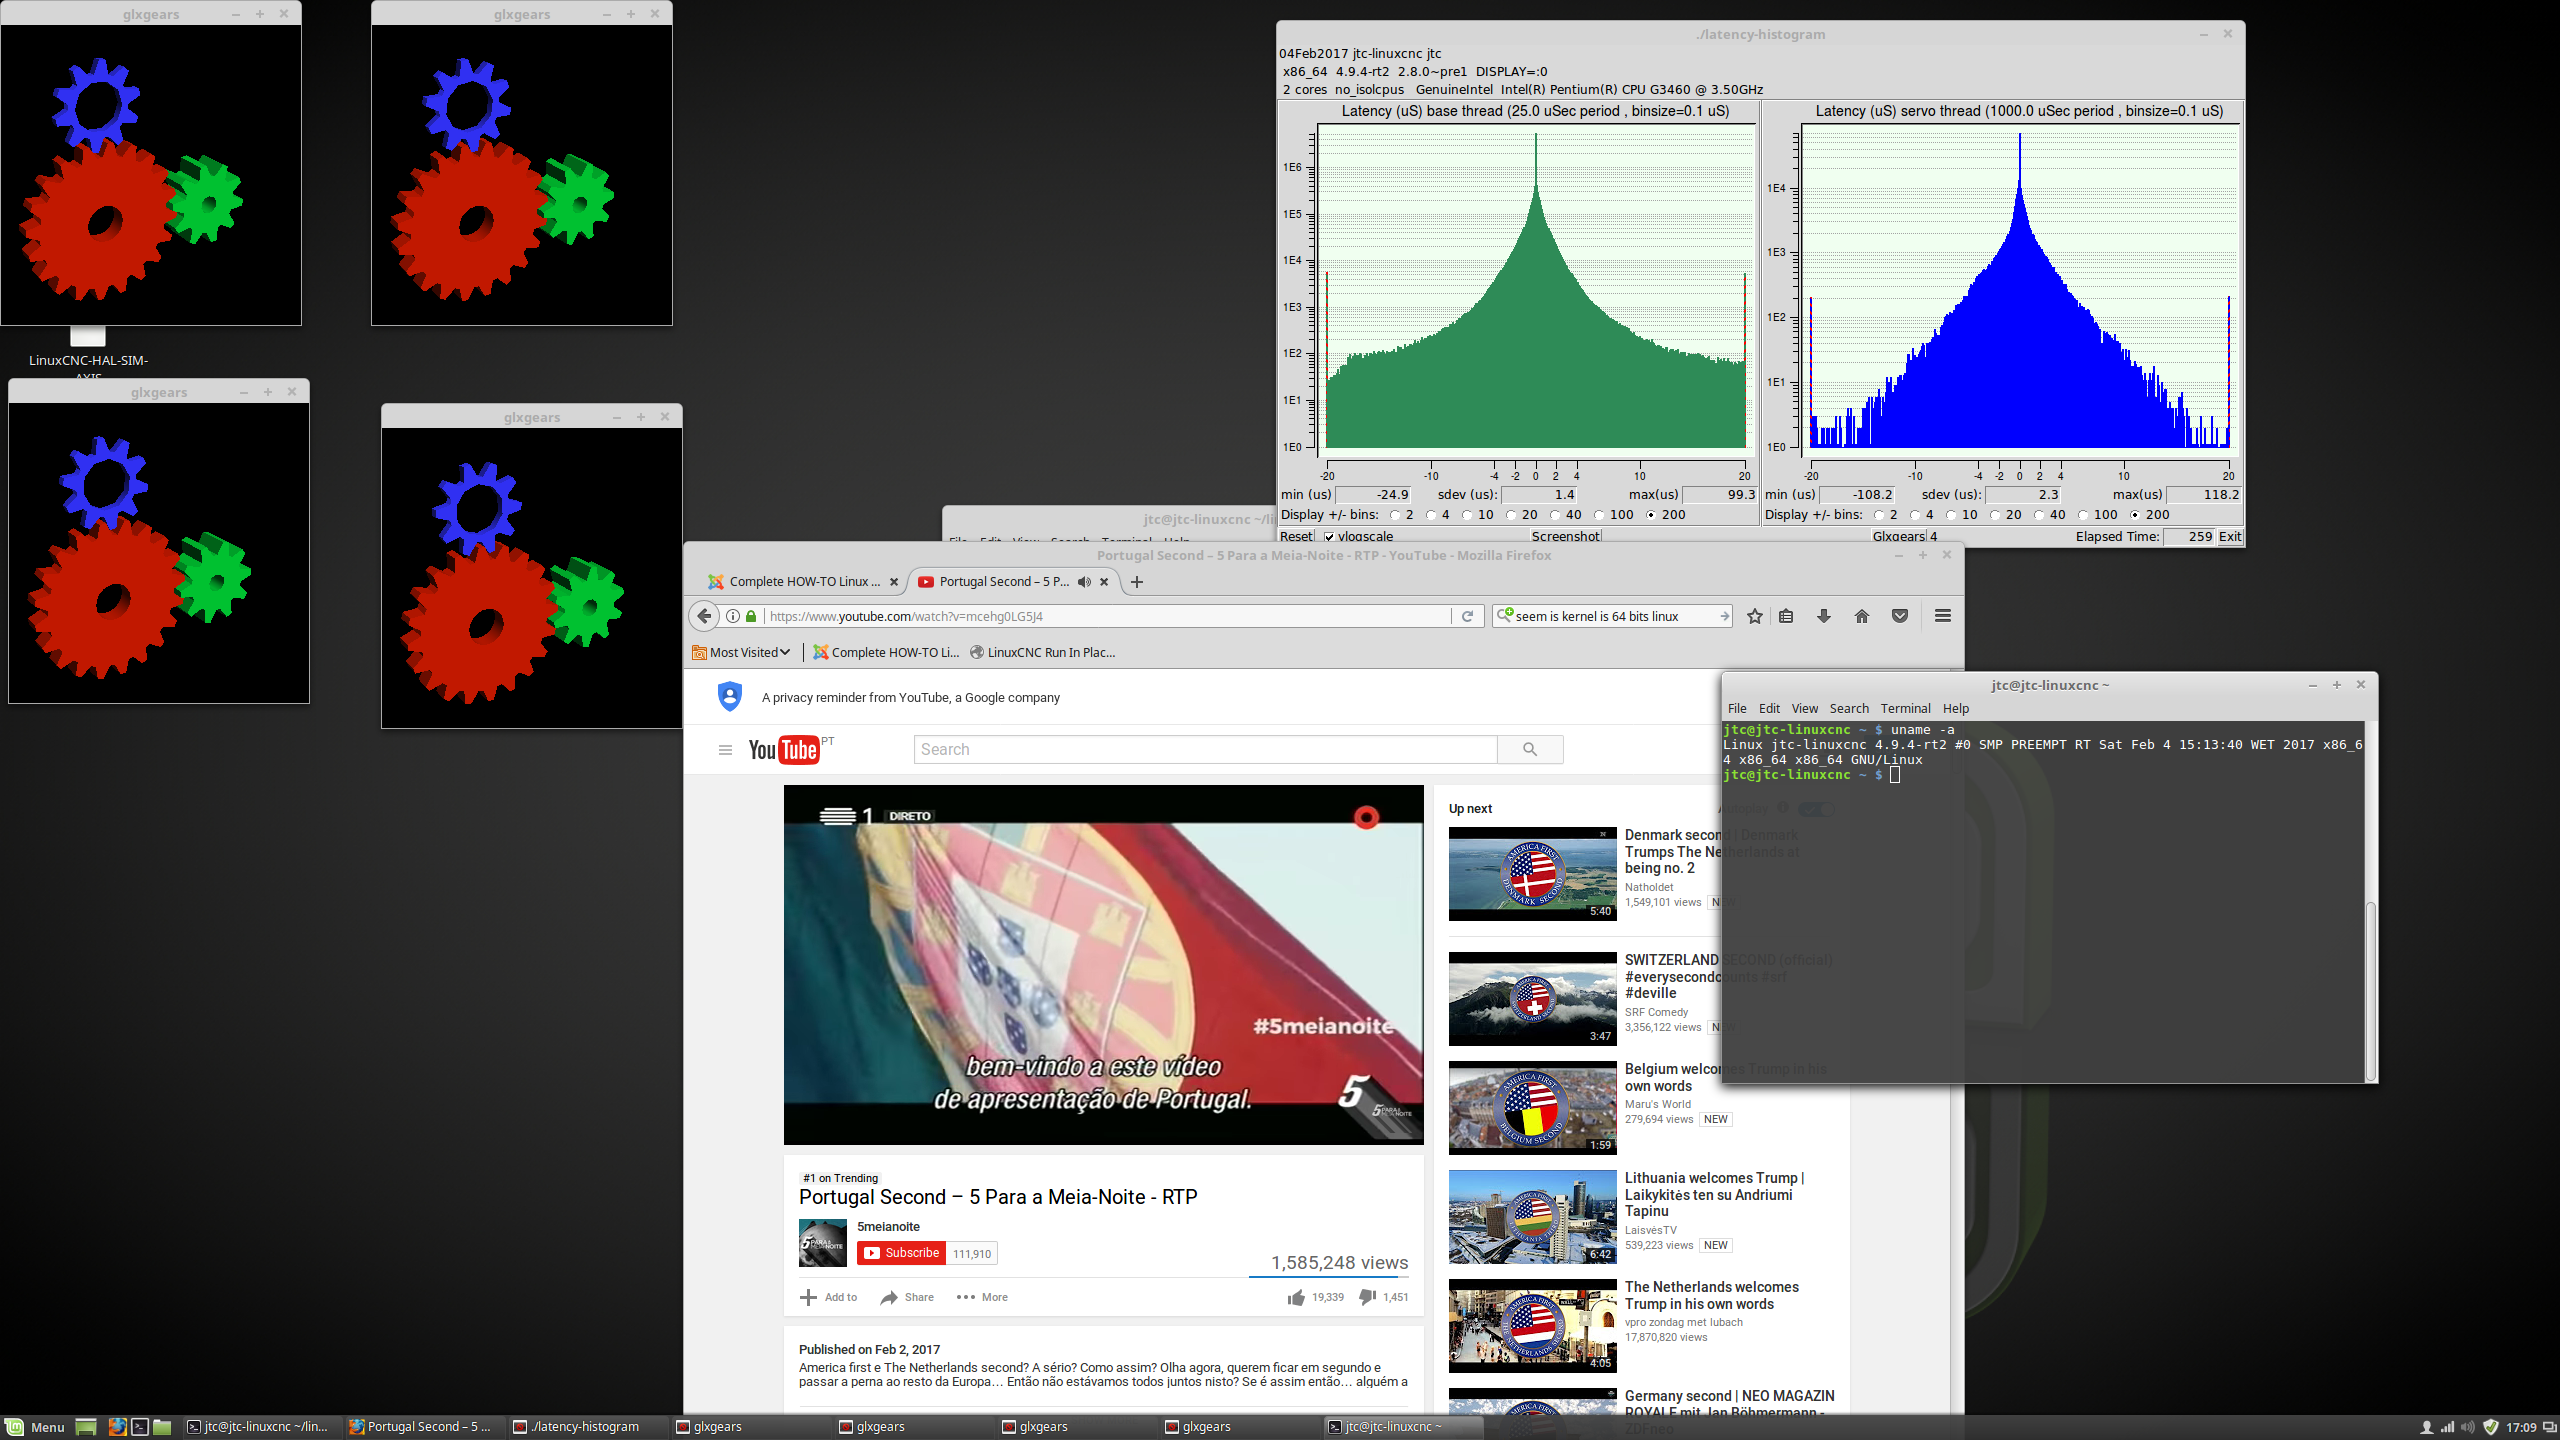Open Terminal menu in front terminal
Image resolution: width=2560 pixels, height=1440 pixels.
click(1905, 709)
